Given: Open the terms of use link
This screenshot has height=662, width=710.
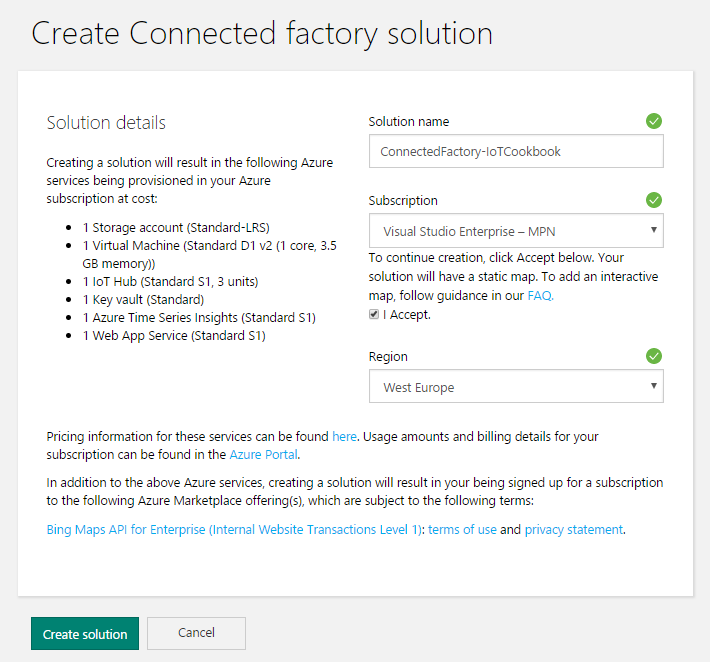Looking at the screenshot, I should coord(462,530).
